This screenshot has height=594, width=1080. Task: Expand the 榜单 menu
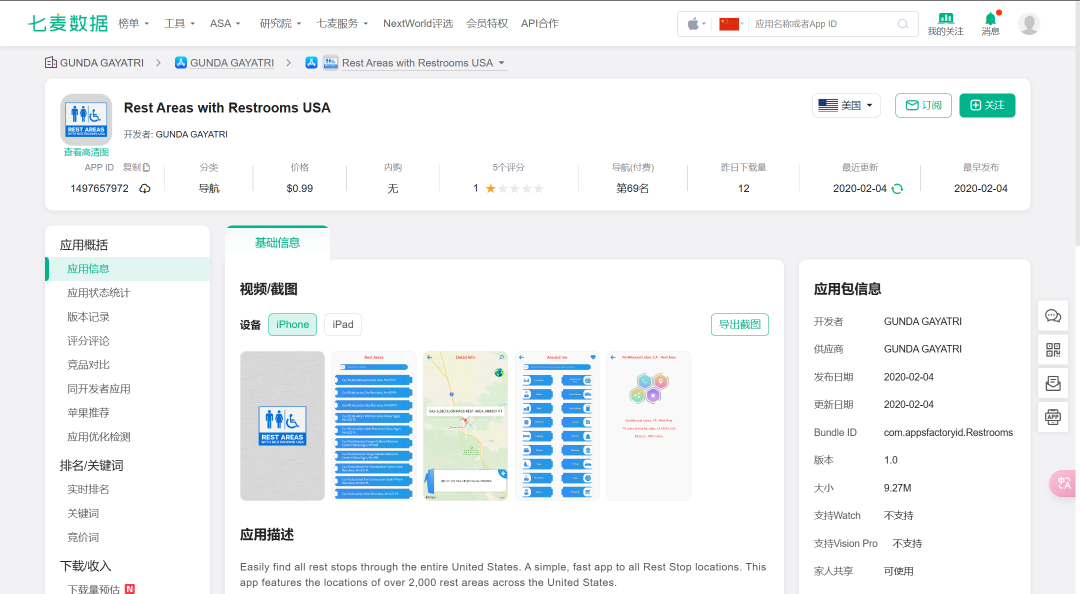pyautogui.click(x=134, y=23)
